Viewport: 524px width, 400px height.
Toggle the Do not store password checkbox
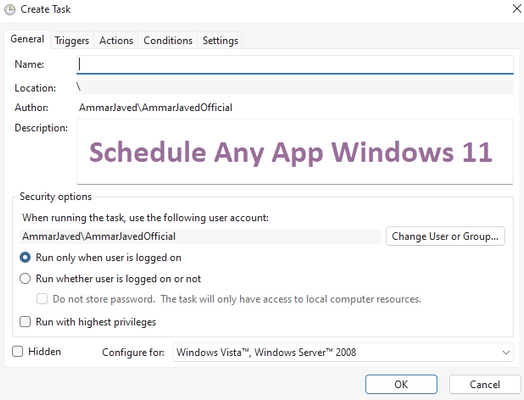click(42, 299)
